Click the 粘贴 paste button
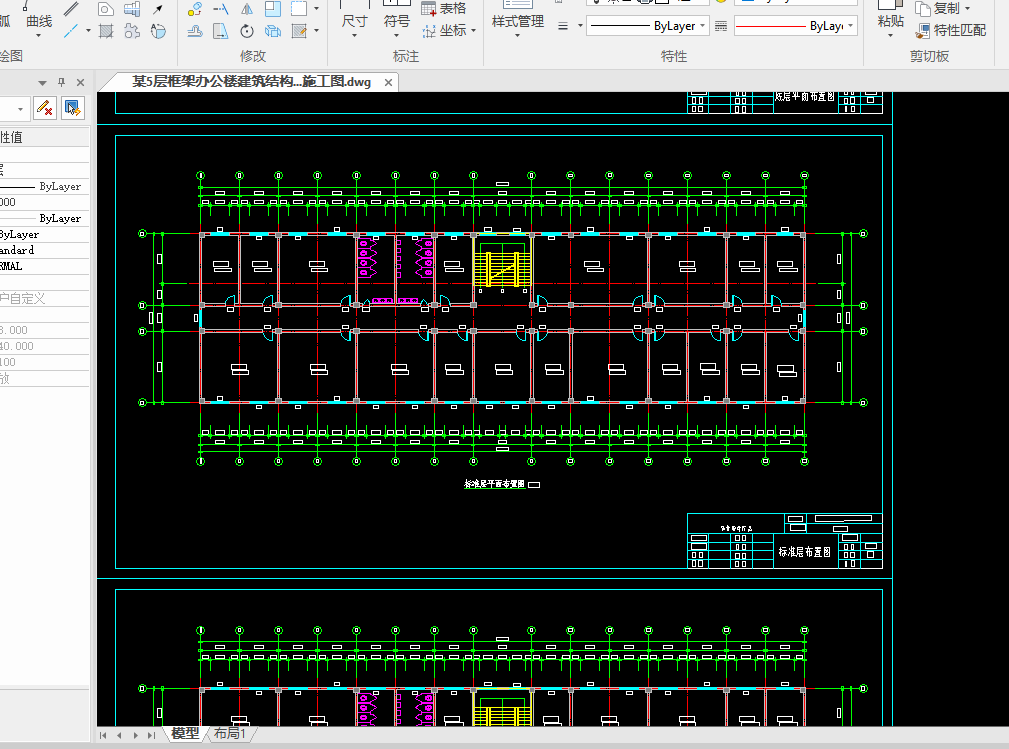Viewport: 1009px width, 749px height. point(891,20)
